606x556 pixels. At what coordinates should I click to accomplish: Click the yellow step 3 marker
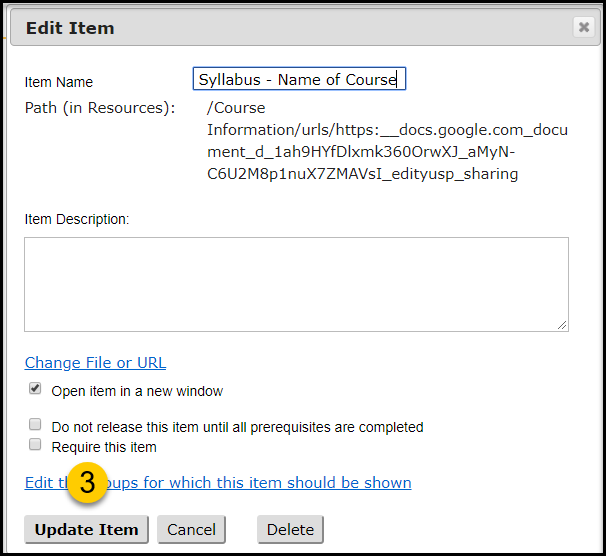87,482
